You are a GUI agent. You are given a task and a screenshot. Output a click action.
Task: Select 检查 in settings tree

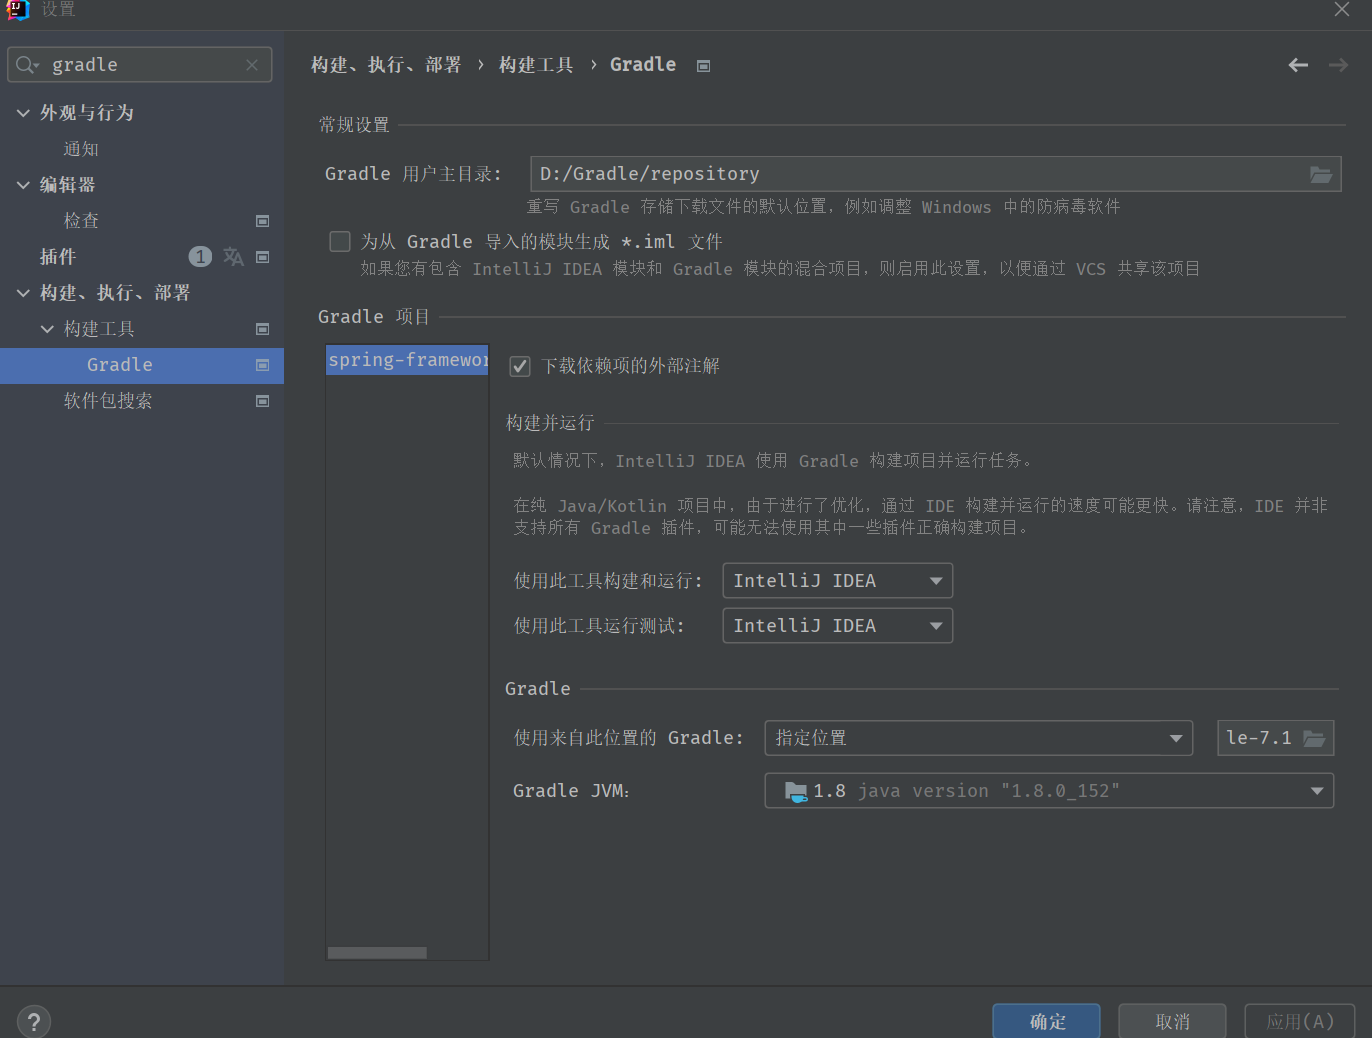tap(81, 221)
